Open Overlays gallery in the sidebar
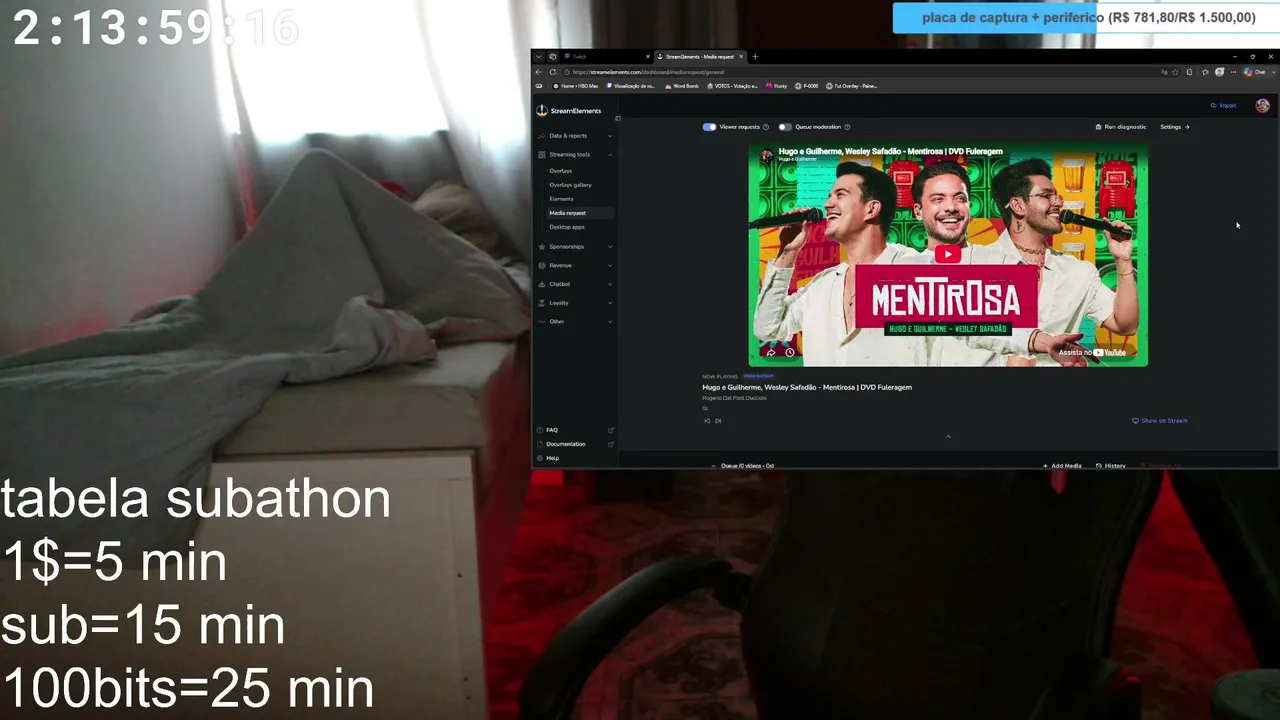This screenshot has width=1280, height=720. [x=570, y=185]
